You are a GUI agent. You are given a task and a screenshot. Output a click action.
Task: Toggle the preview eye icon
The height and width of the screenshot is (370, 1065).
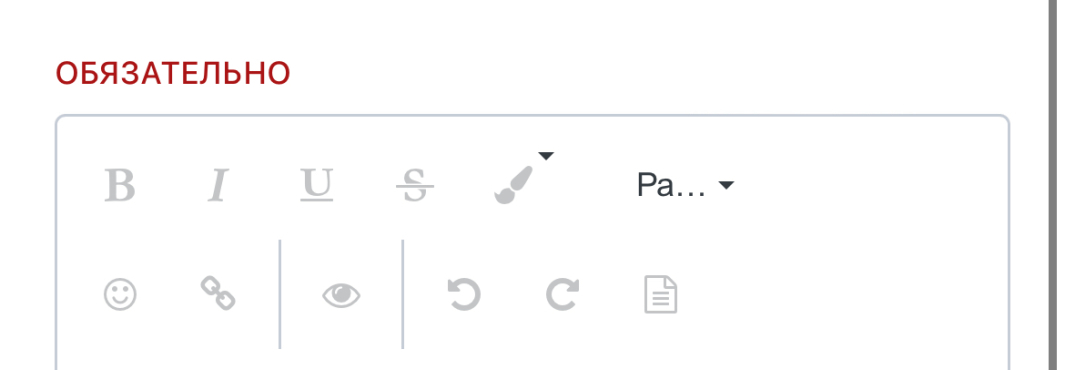(x=341, y=295)
